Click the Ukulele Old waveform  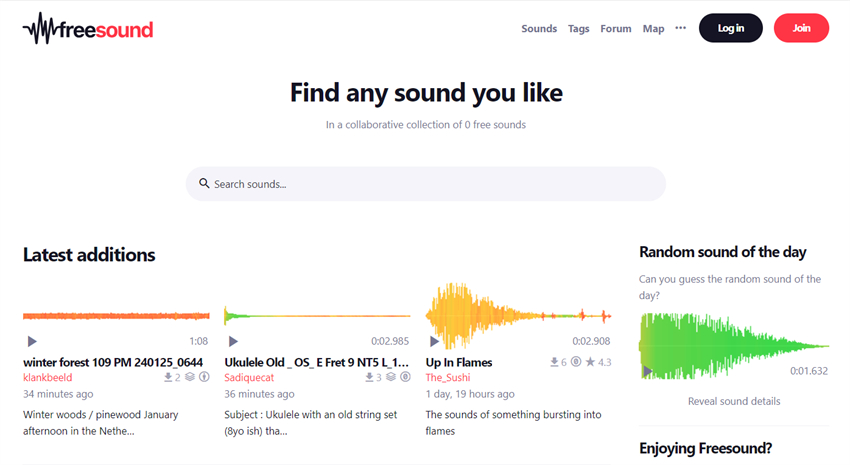(317, 315)
